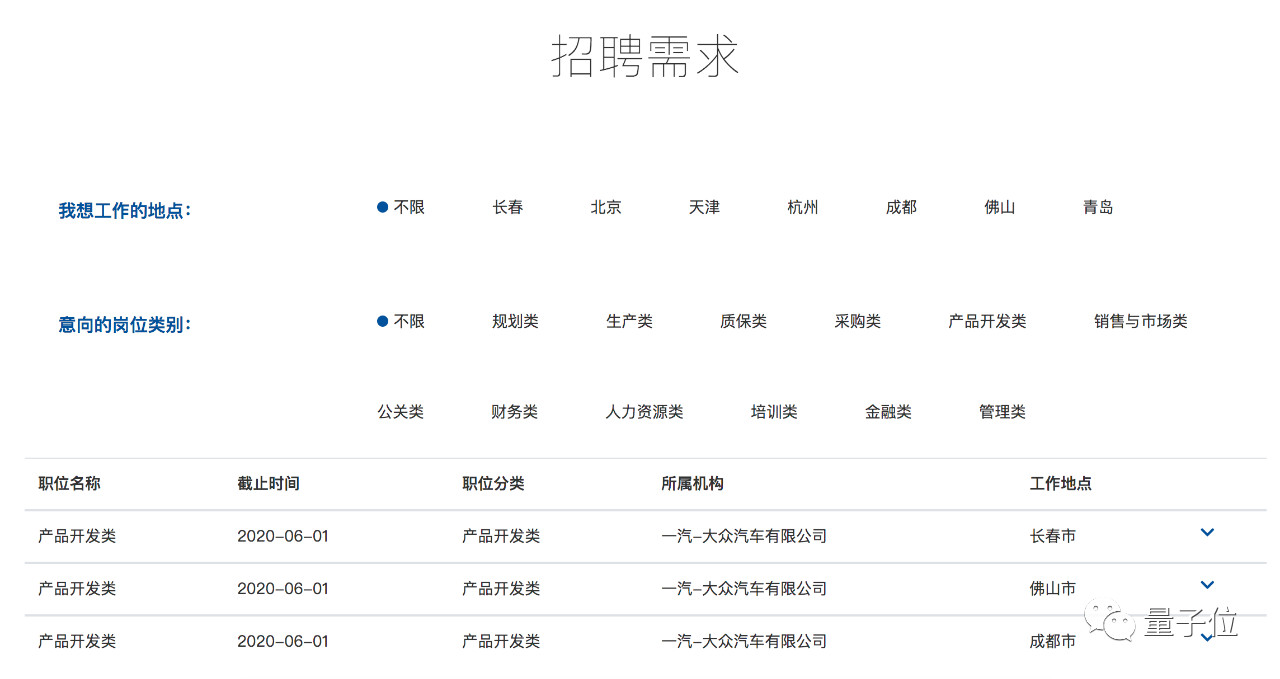This screenshot has height=679, width=1280.
Task: Select the 不限 job category radio option
Action: coord(401,321)
